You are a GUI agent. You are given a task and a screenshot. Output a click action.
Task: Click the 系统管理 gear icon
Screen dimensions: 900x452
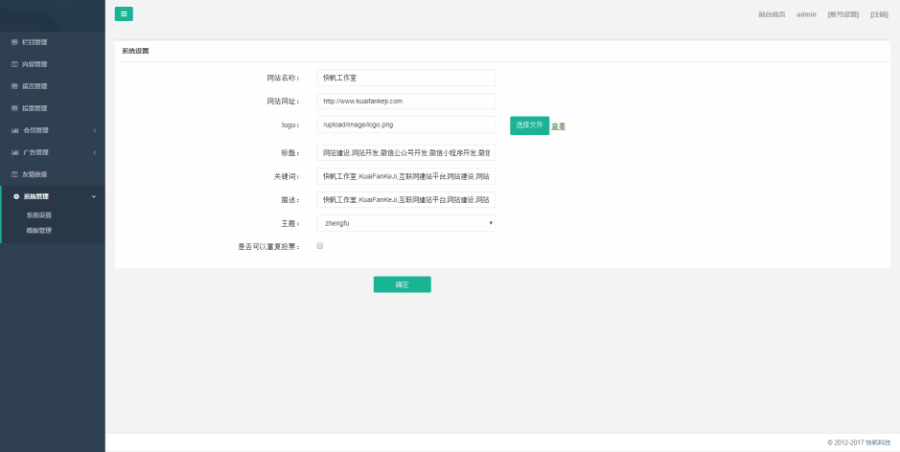16,196
